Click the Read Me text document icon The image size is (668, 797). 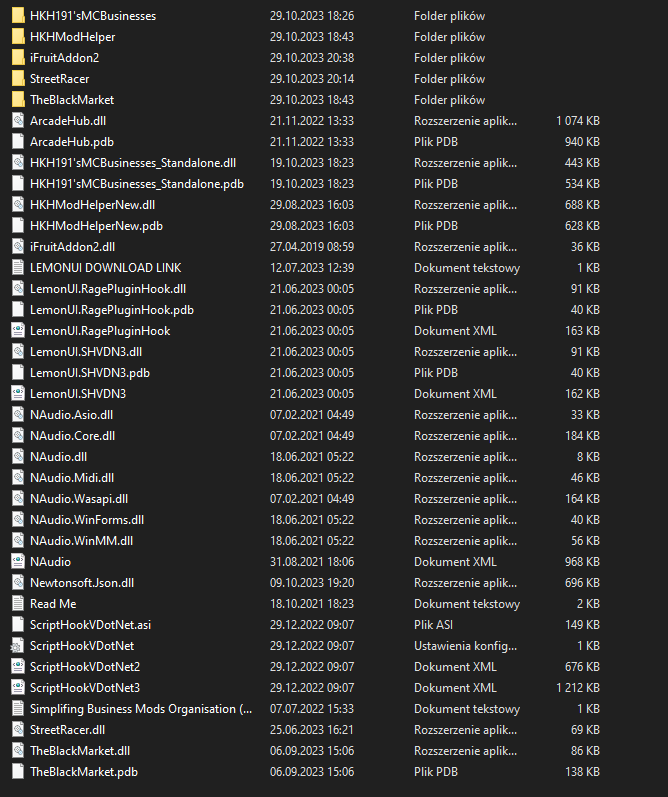18,604
